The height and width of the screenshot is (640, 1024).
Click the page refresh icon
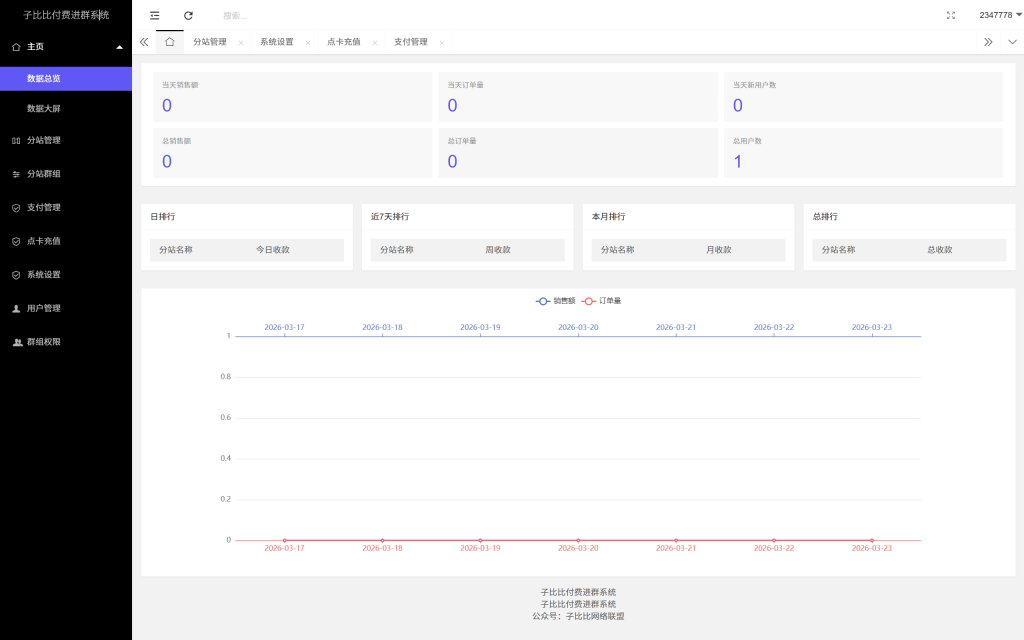pyautogui.click(x=189, y=15)
